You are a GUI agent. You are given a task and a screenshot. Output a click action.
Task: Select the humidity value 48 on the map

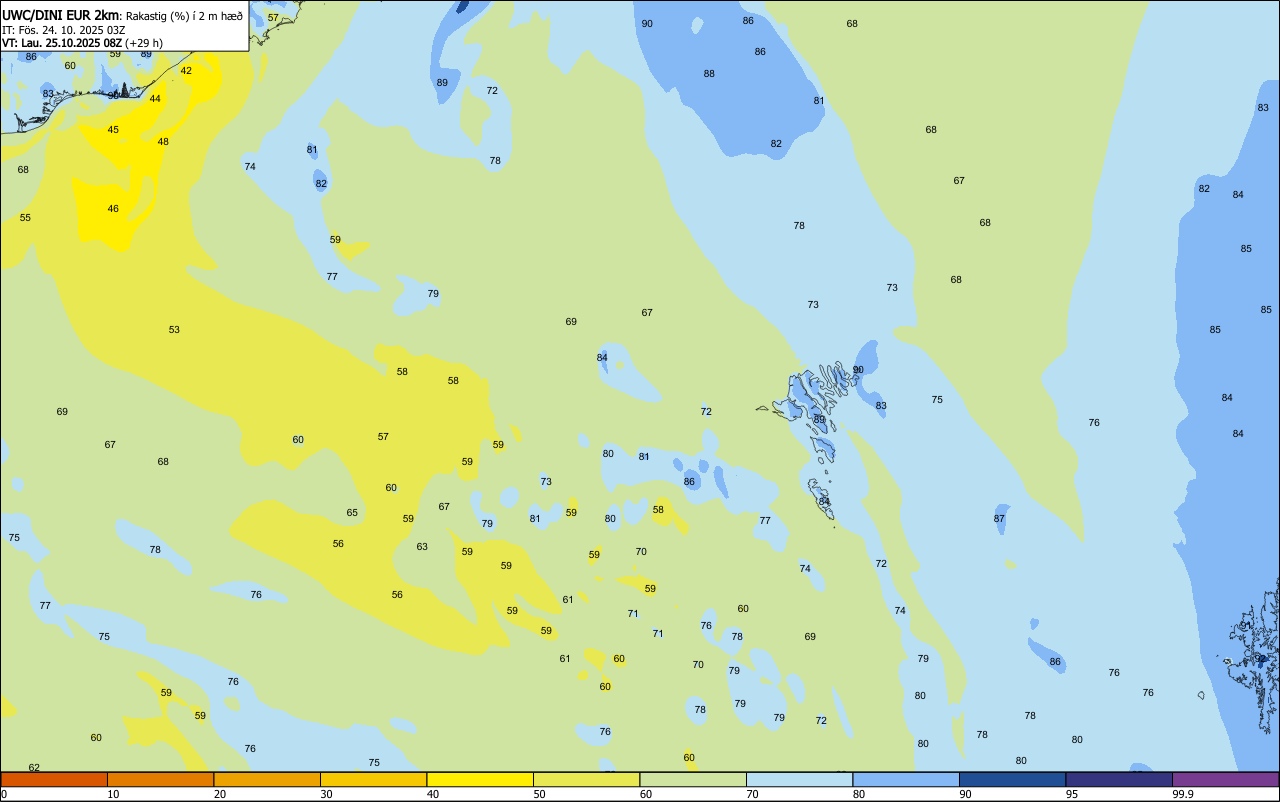click(163, 141)
